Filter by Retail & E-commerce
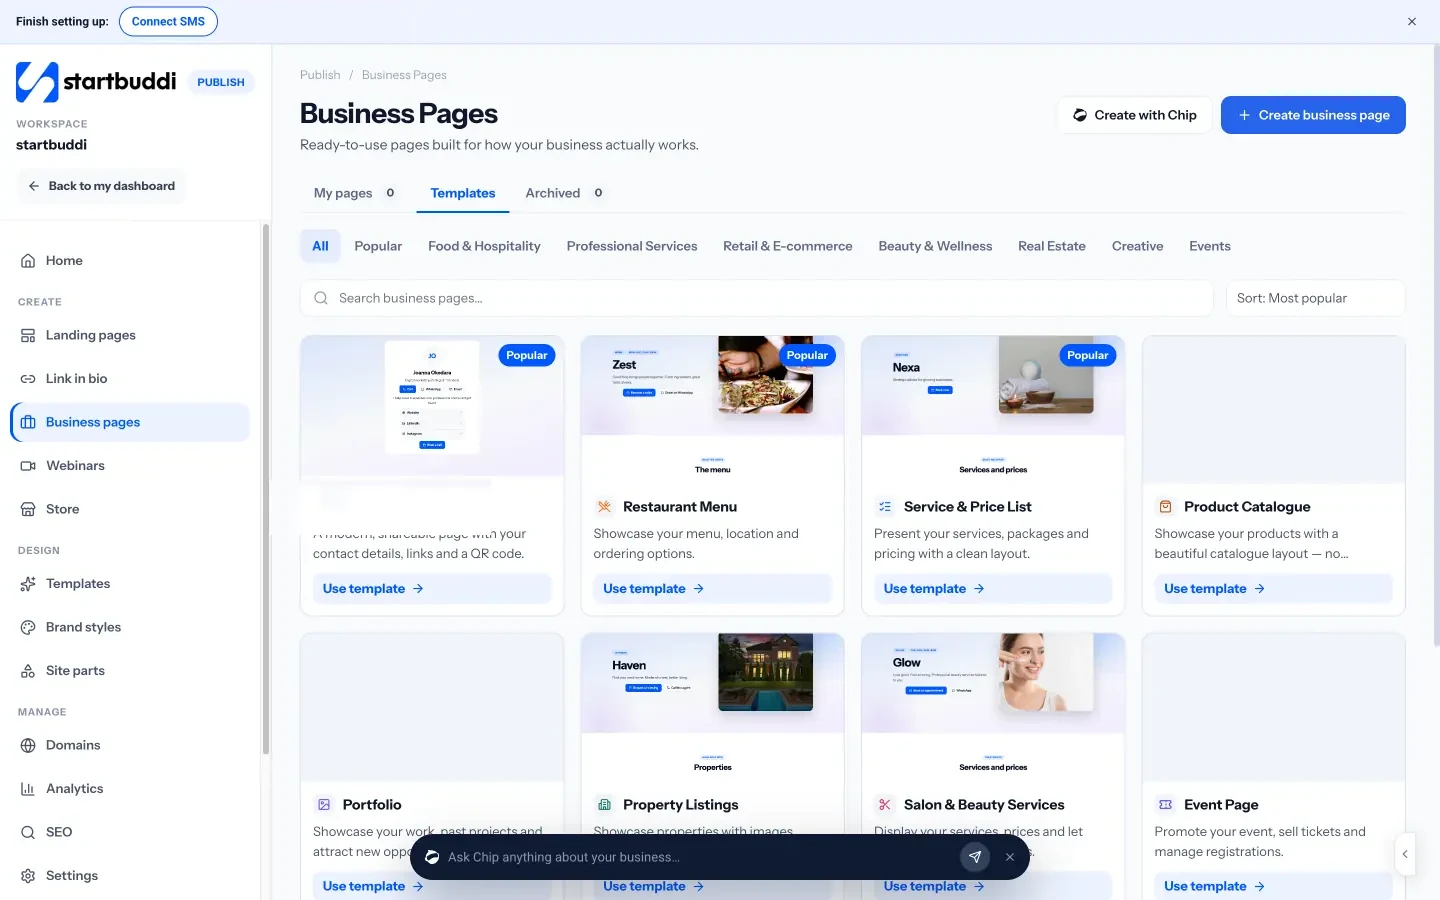This screenshot has height=900, width=1440. pos(788,246)
